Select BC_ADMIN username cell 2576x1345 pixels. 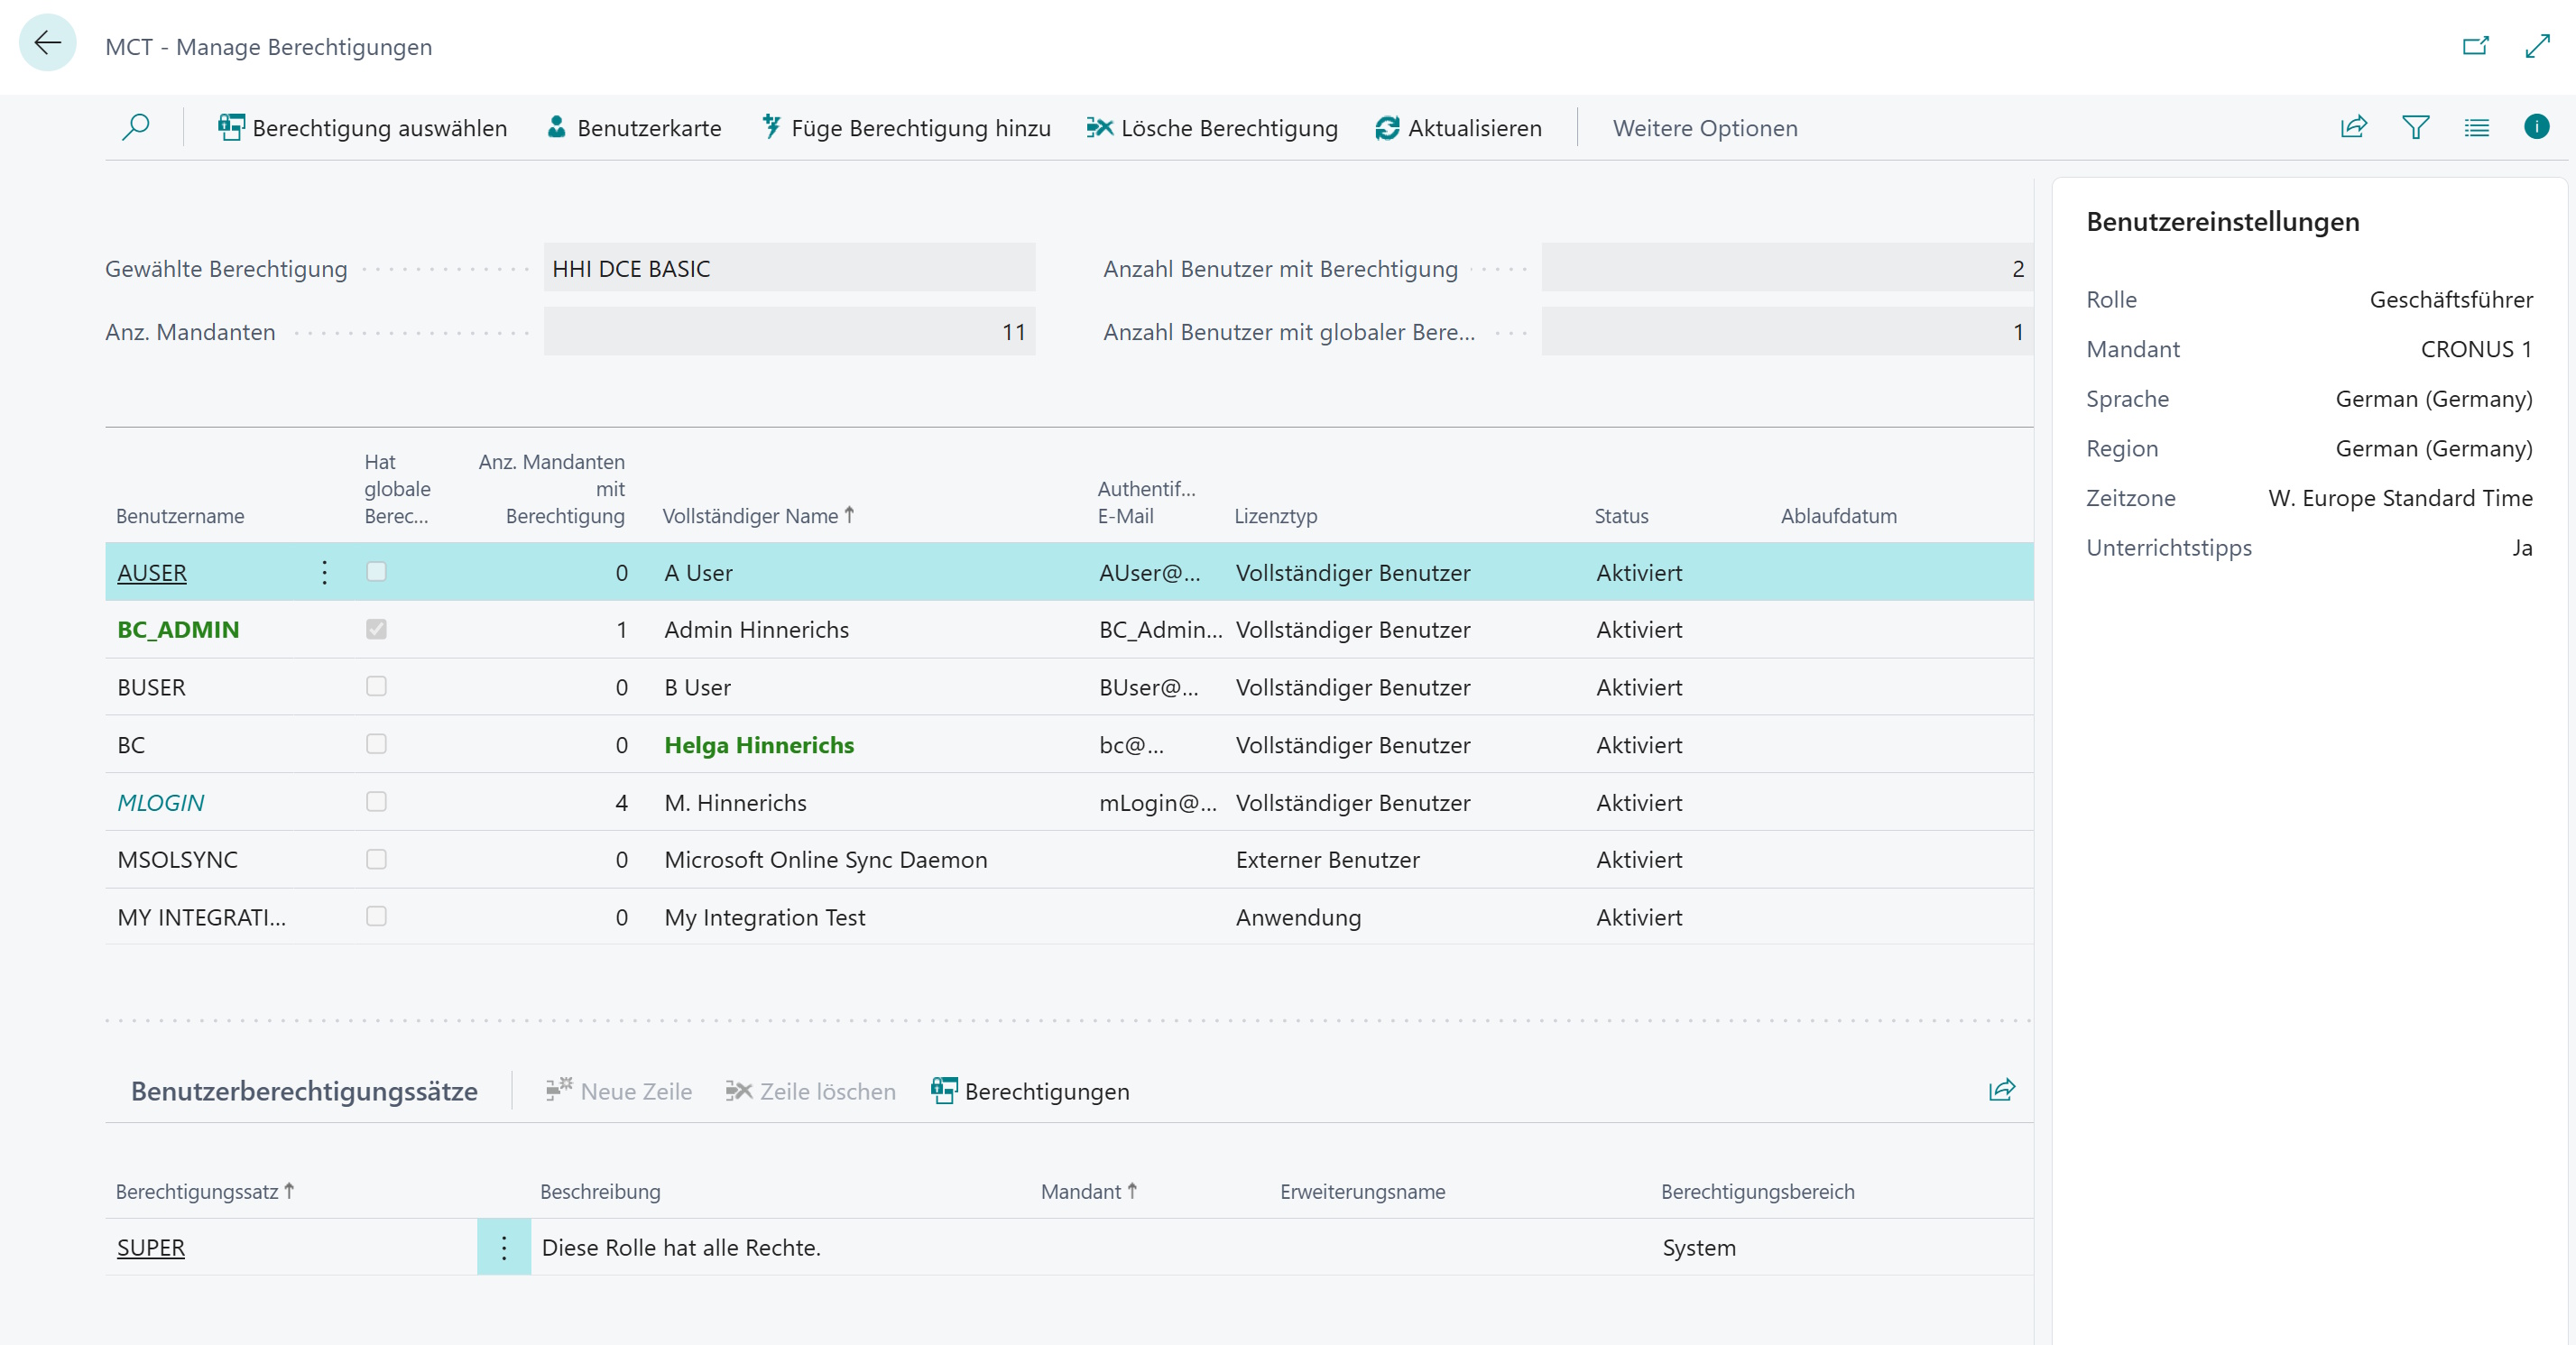[x=178, y=630]
